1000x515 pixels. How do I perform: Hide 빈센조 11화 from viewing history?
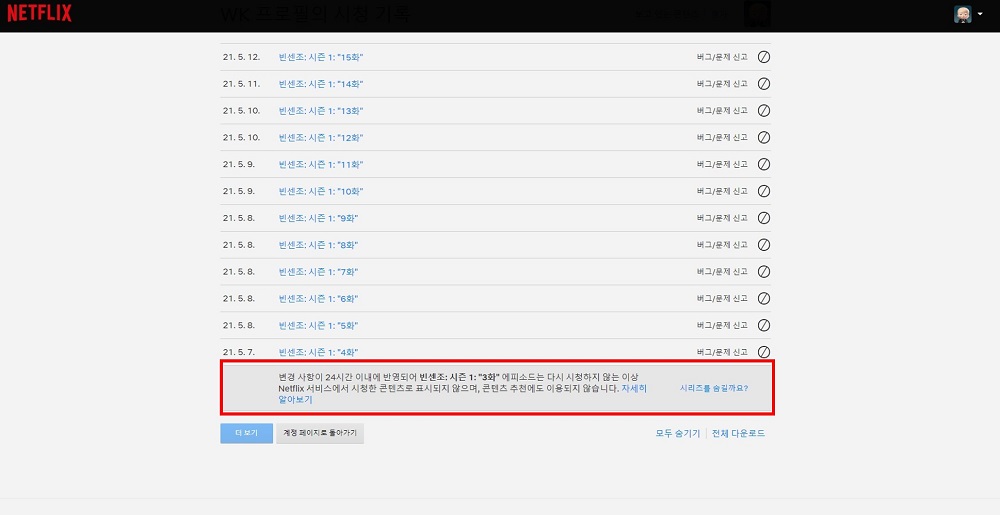tap(763, 164)
